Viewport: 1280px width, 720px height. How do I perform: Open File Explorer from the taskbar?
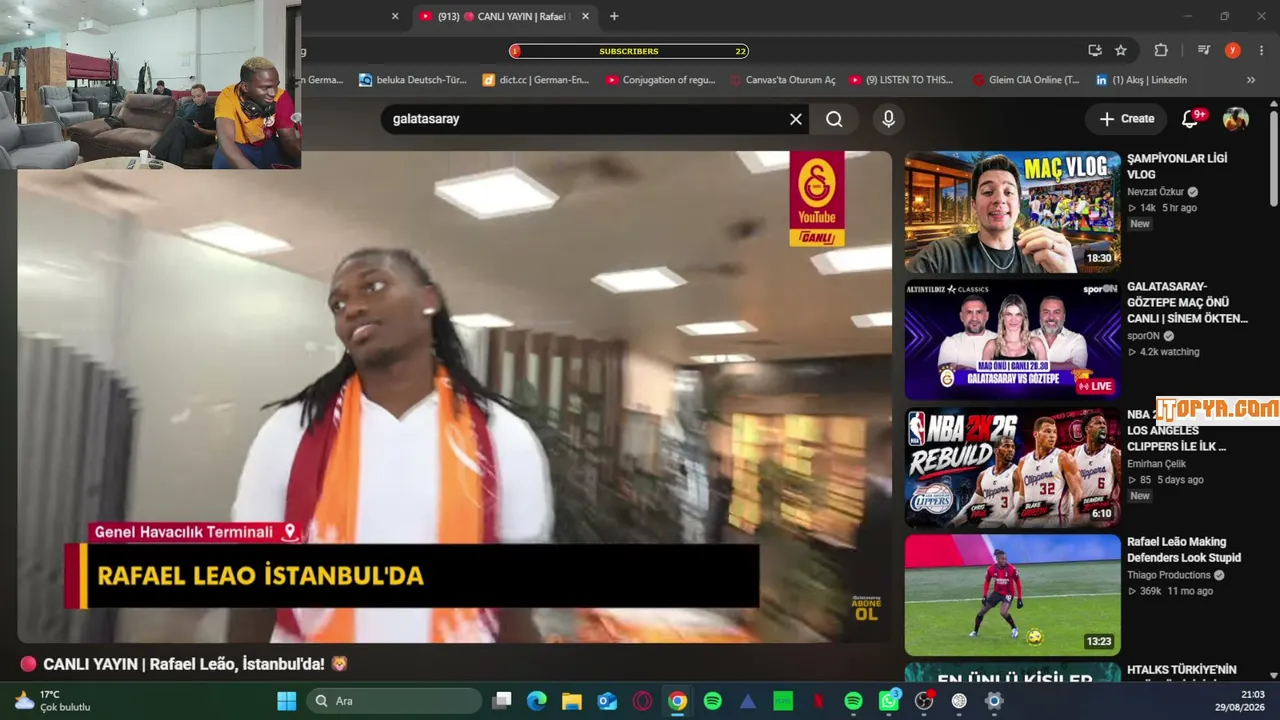[572, 701]
